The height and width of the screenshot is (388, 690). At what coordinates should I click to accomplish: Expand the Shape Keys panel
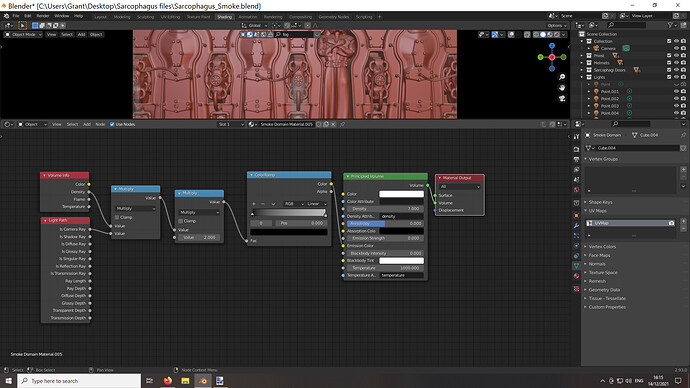click(600, 202)
